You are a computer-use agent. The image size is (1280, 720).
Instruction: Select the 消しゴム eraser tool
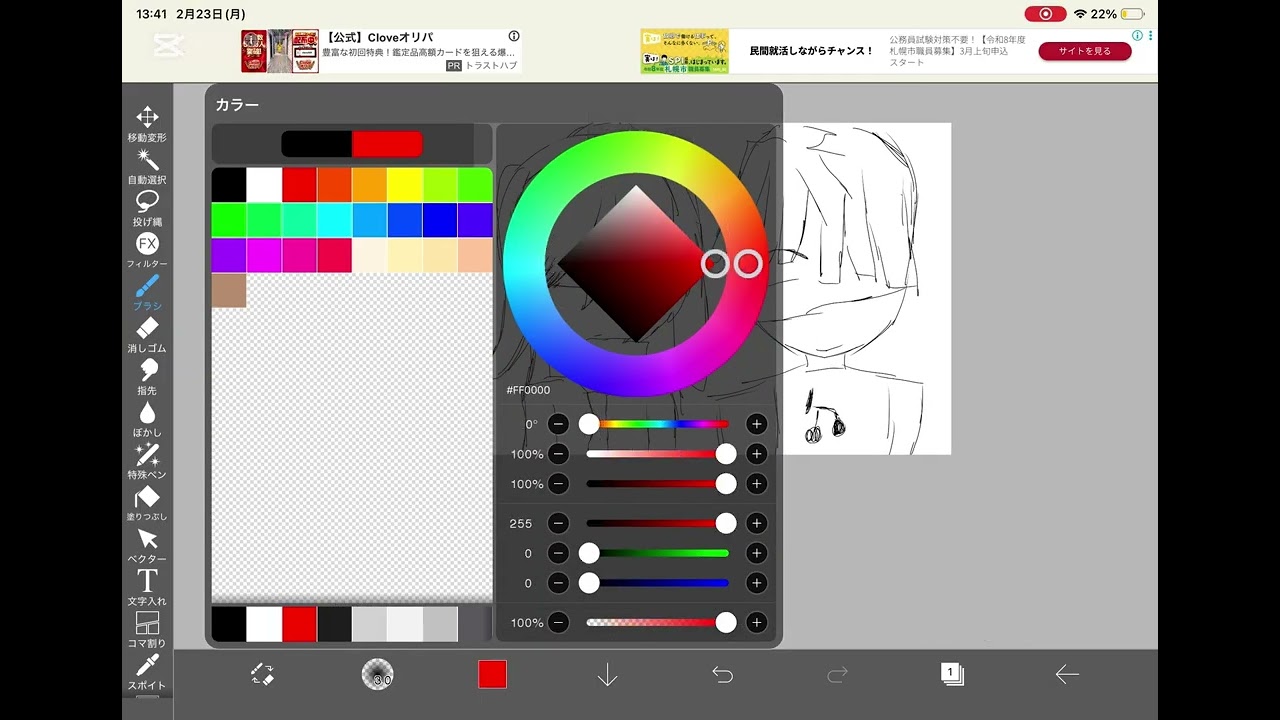coord(147,336)
